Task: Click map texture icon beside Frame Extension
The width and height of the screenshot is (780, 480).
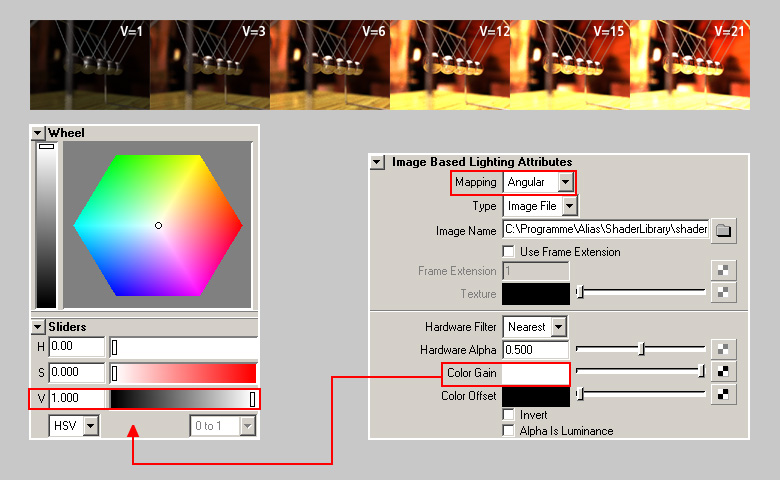Action: 723,271
